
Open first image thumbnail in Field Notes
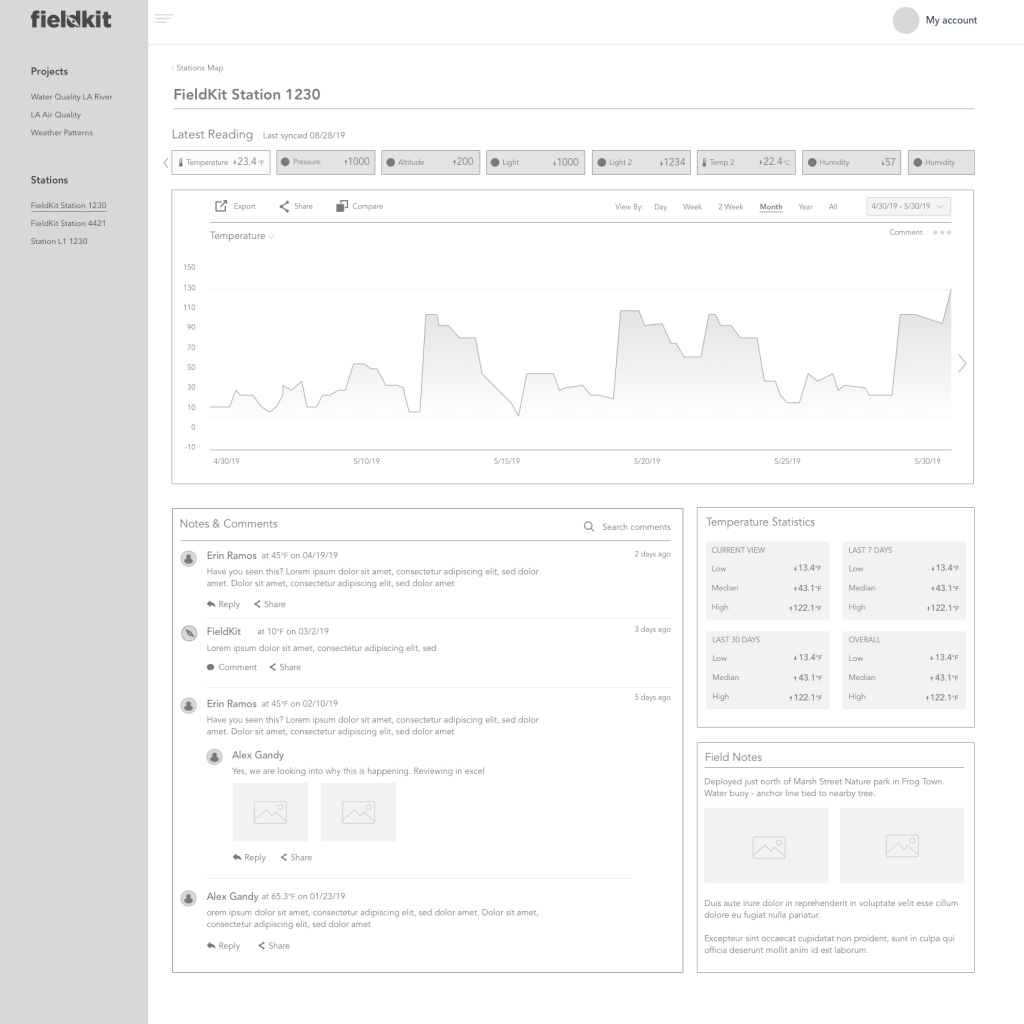tap(766, 847)
